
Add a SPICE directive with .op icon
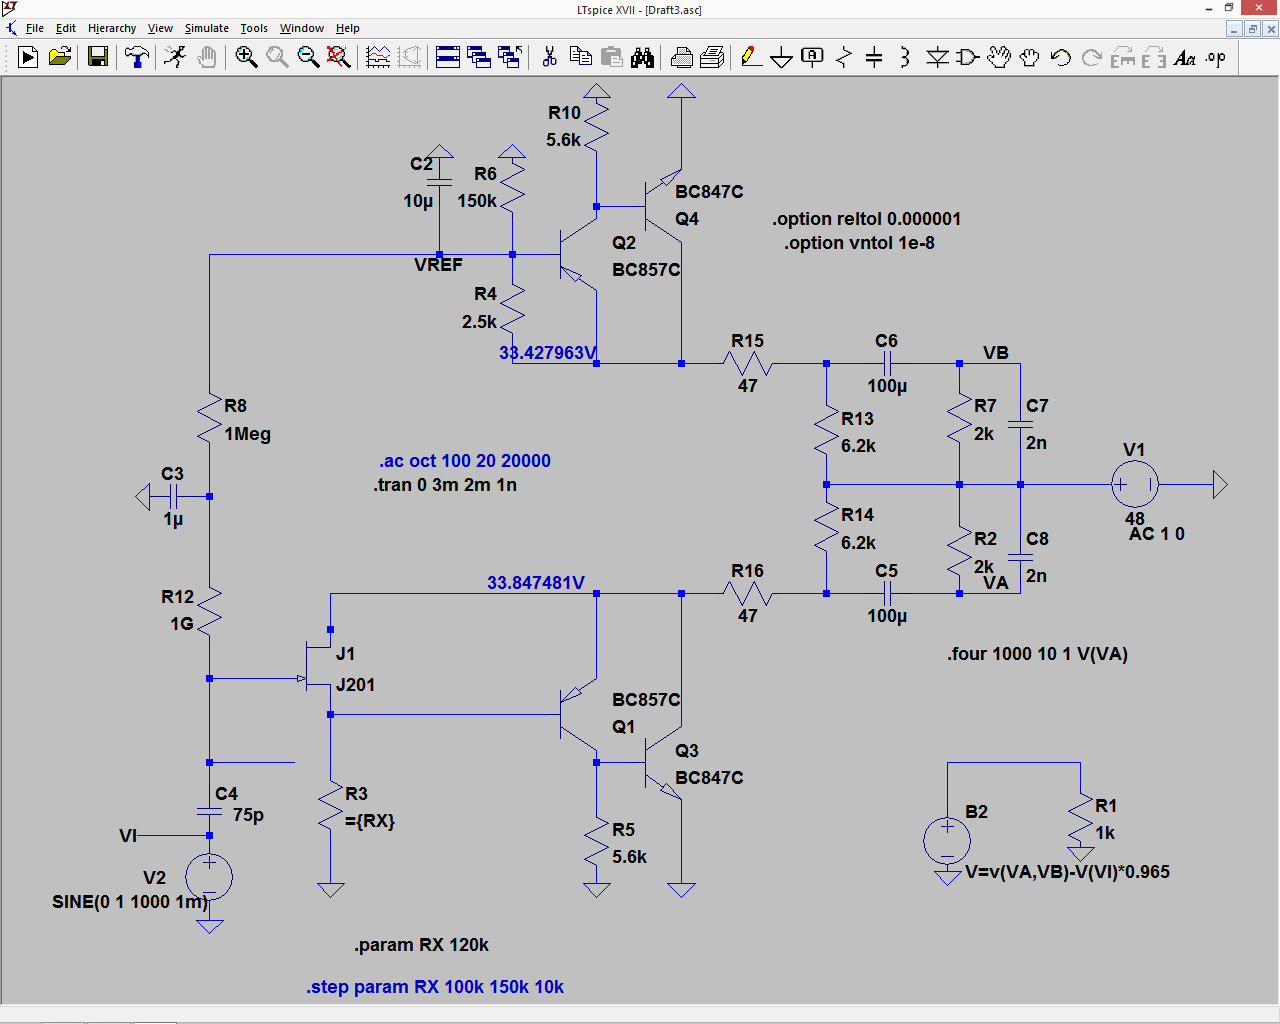click(x=1216, y=57)
